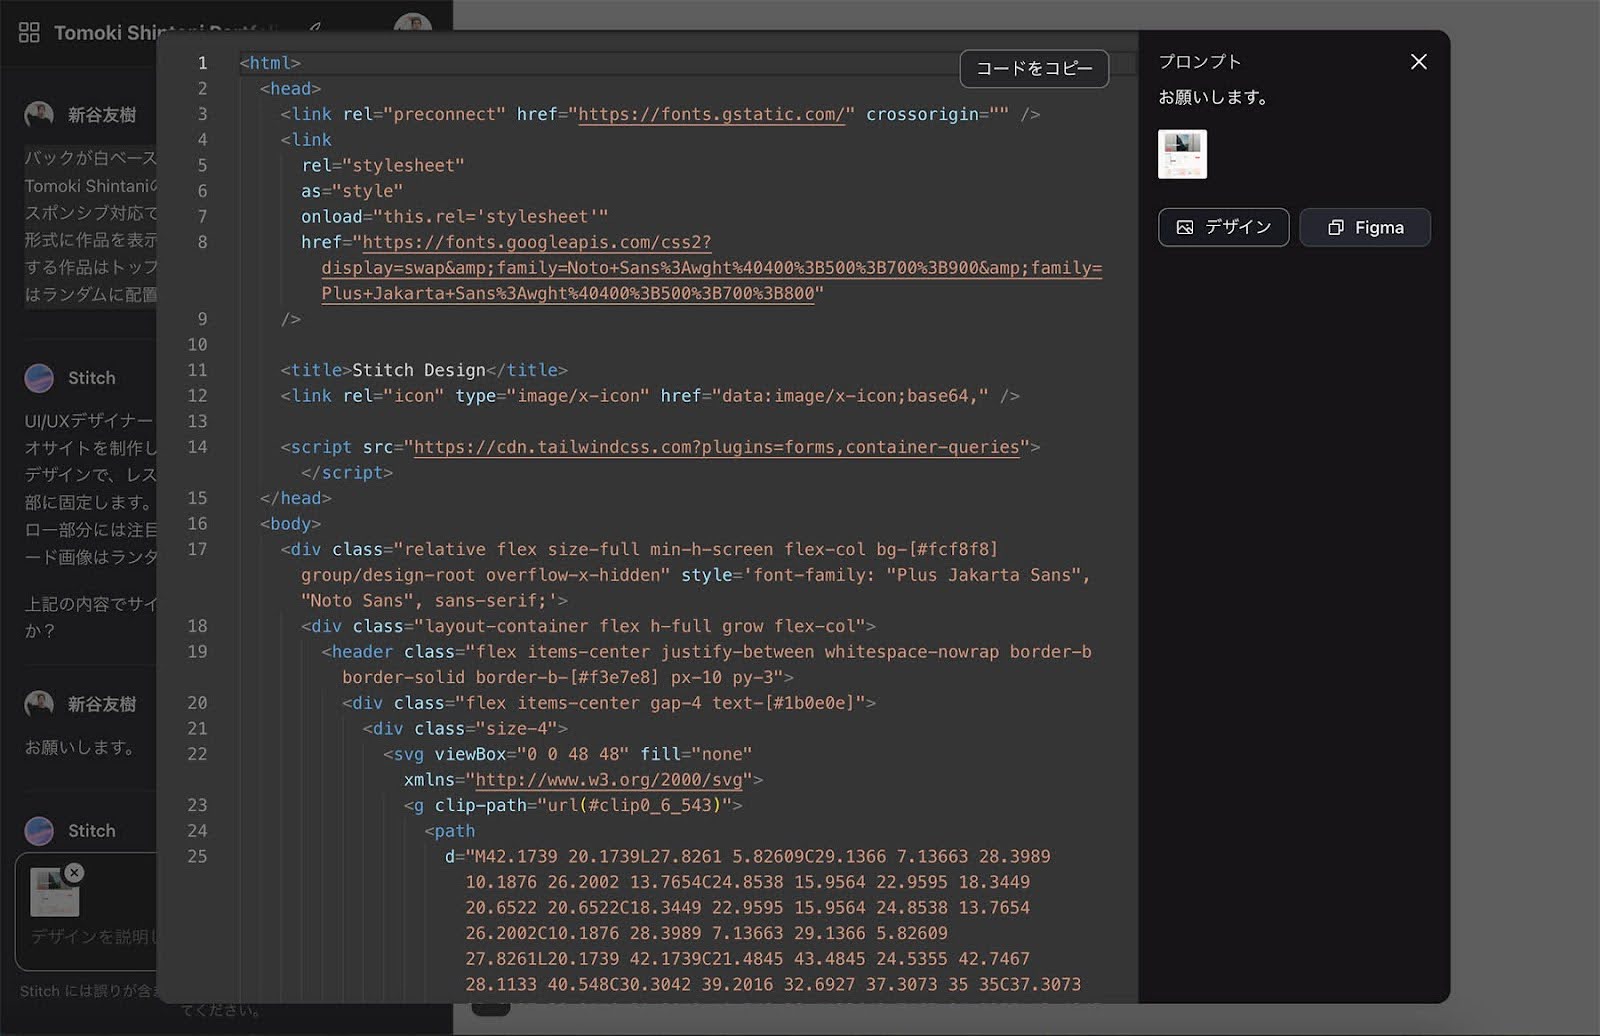1600x1036 pixels.
Task: Click line number 17 in the gutter
Action: (x=198, y=550)
